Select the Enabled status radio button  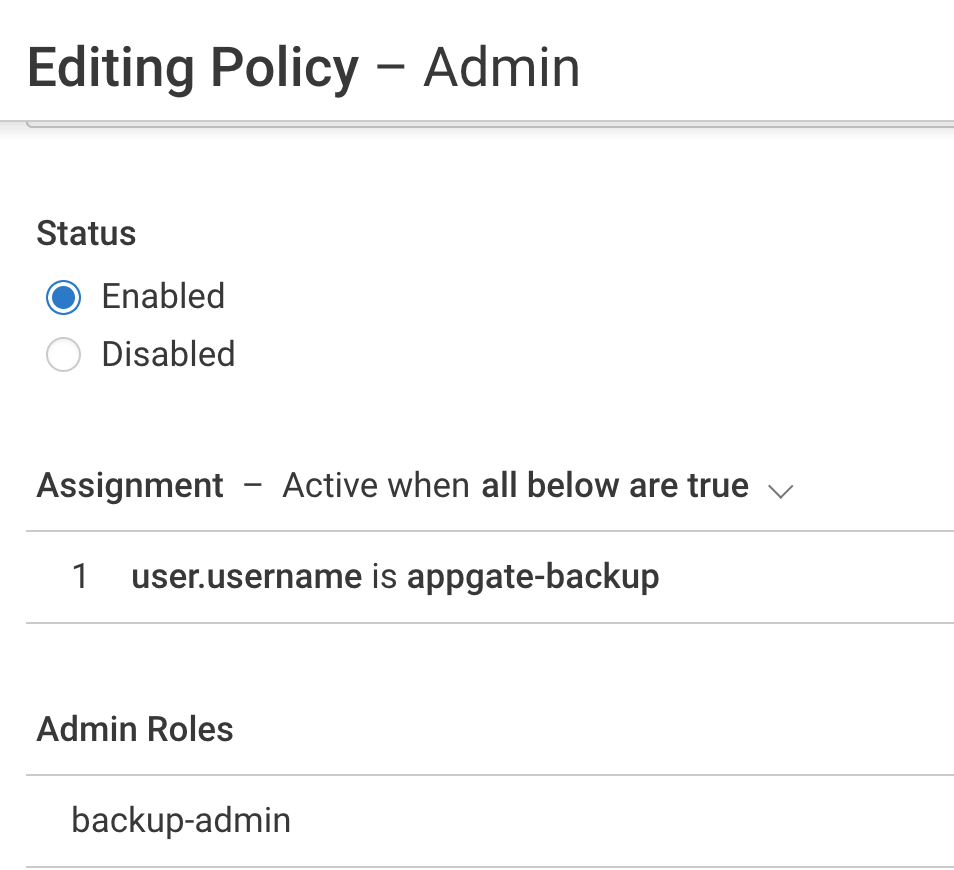(62, 296)
